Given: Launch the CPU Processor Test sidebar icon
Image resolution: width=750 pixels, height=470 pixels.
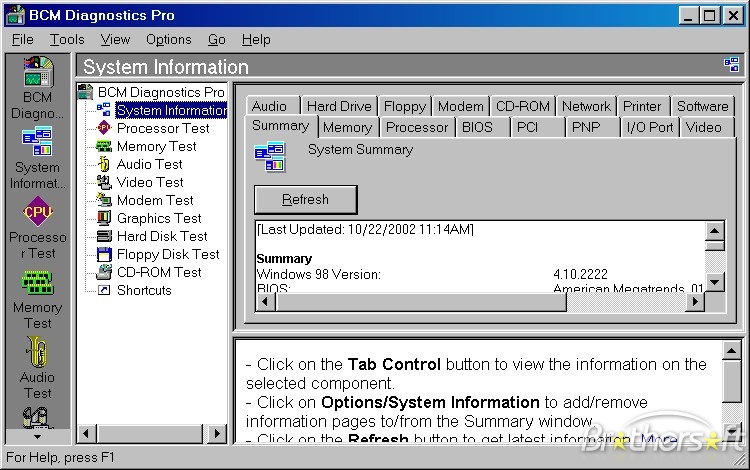Looking at the screenshot, I should click(x=37, y=211).
